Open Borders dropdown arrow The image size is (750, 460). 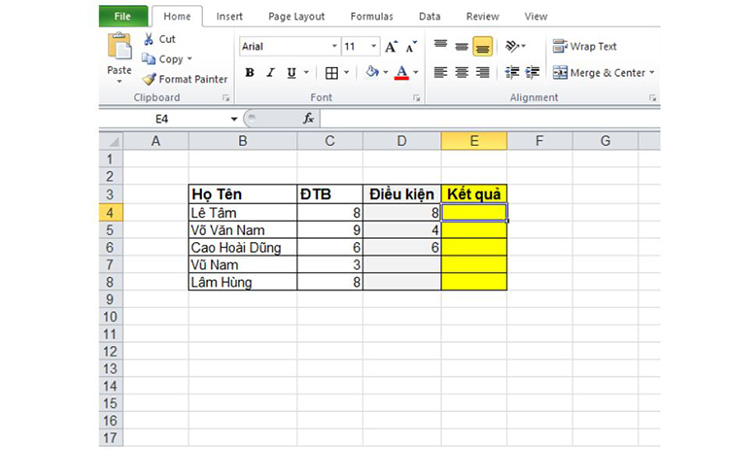(346, 73)
